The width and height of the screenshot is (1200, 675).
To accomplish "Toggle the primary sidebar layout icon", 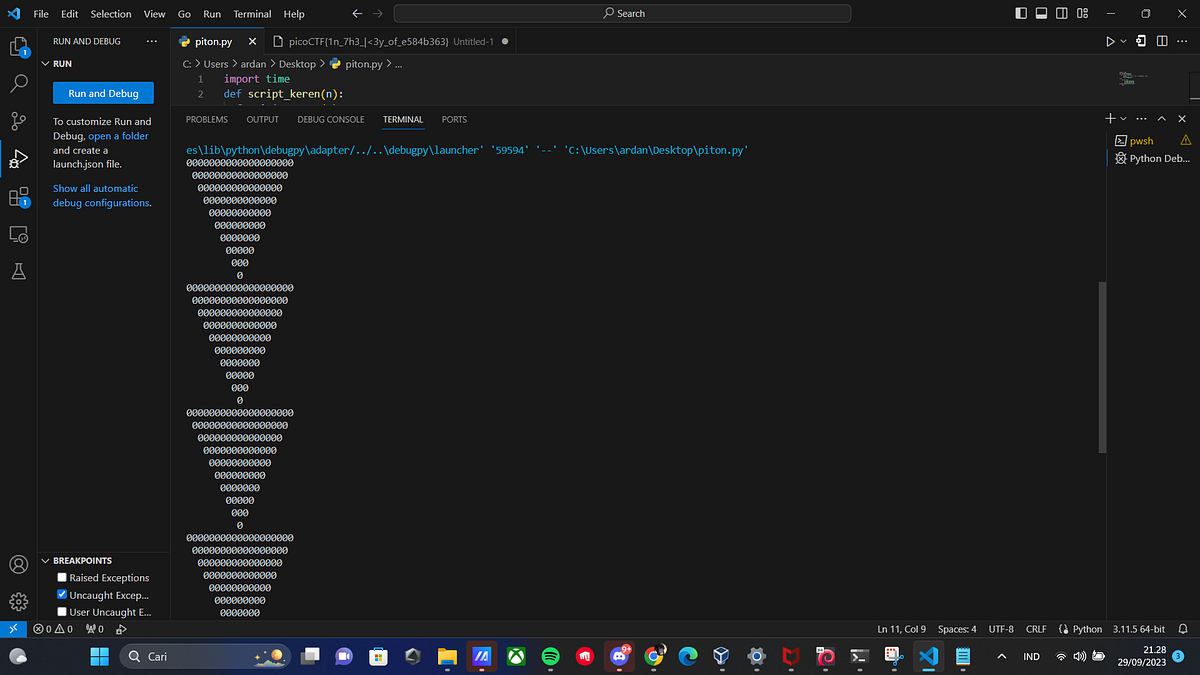I will point(1021,14).
